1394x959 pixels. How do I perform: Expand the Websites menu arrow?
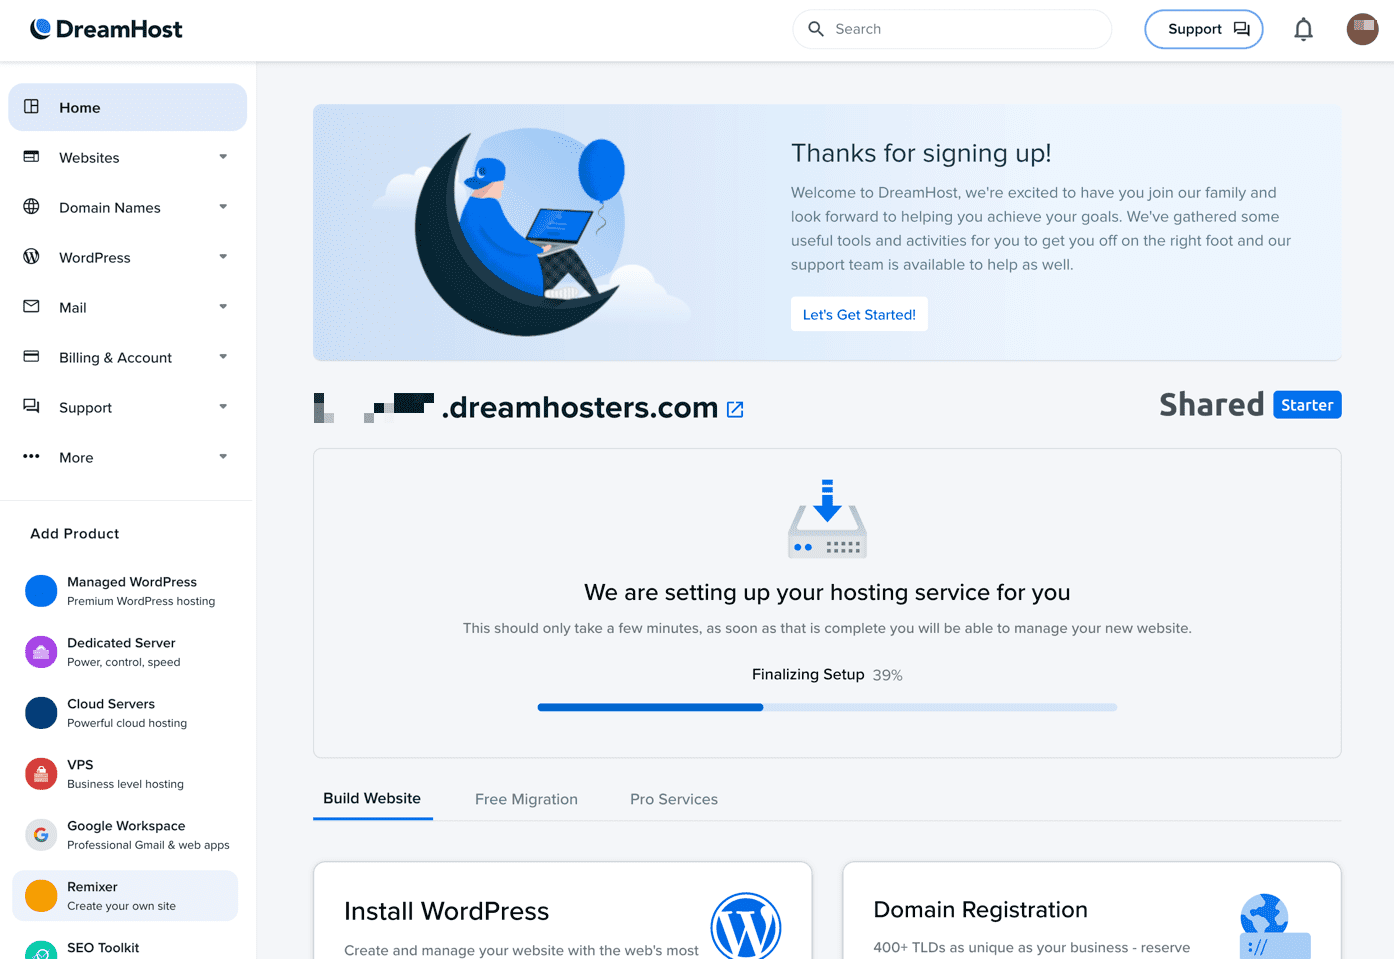[x=223, y=157]
